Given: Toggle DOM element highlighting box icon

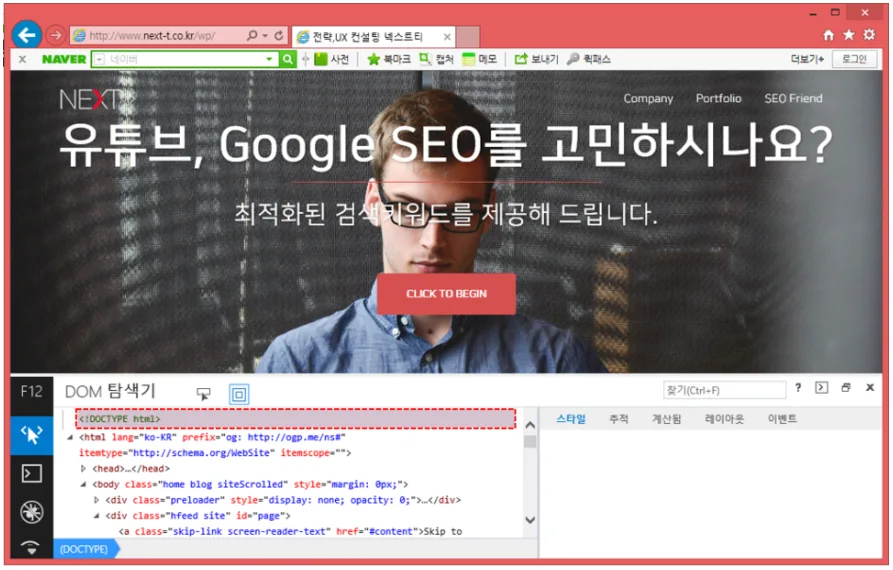Looking at the screenshot, I should click(x=239, y=394).
